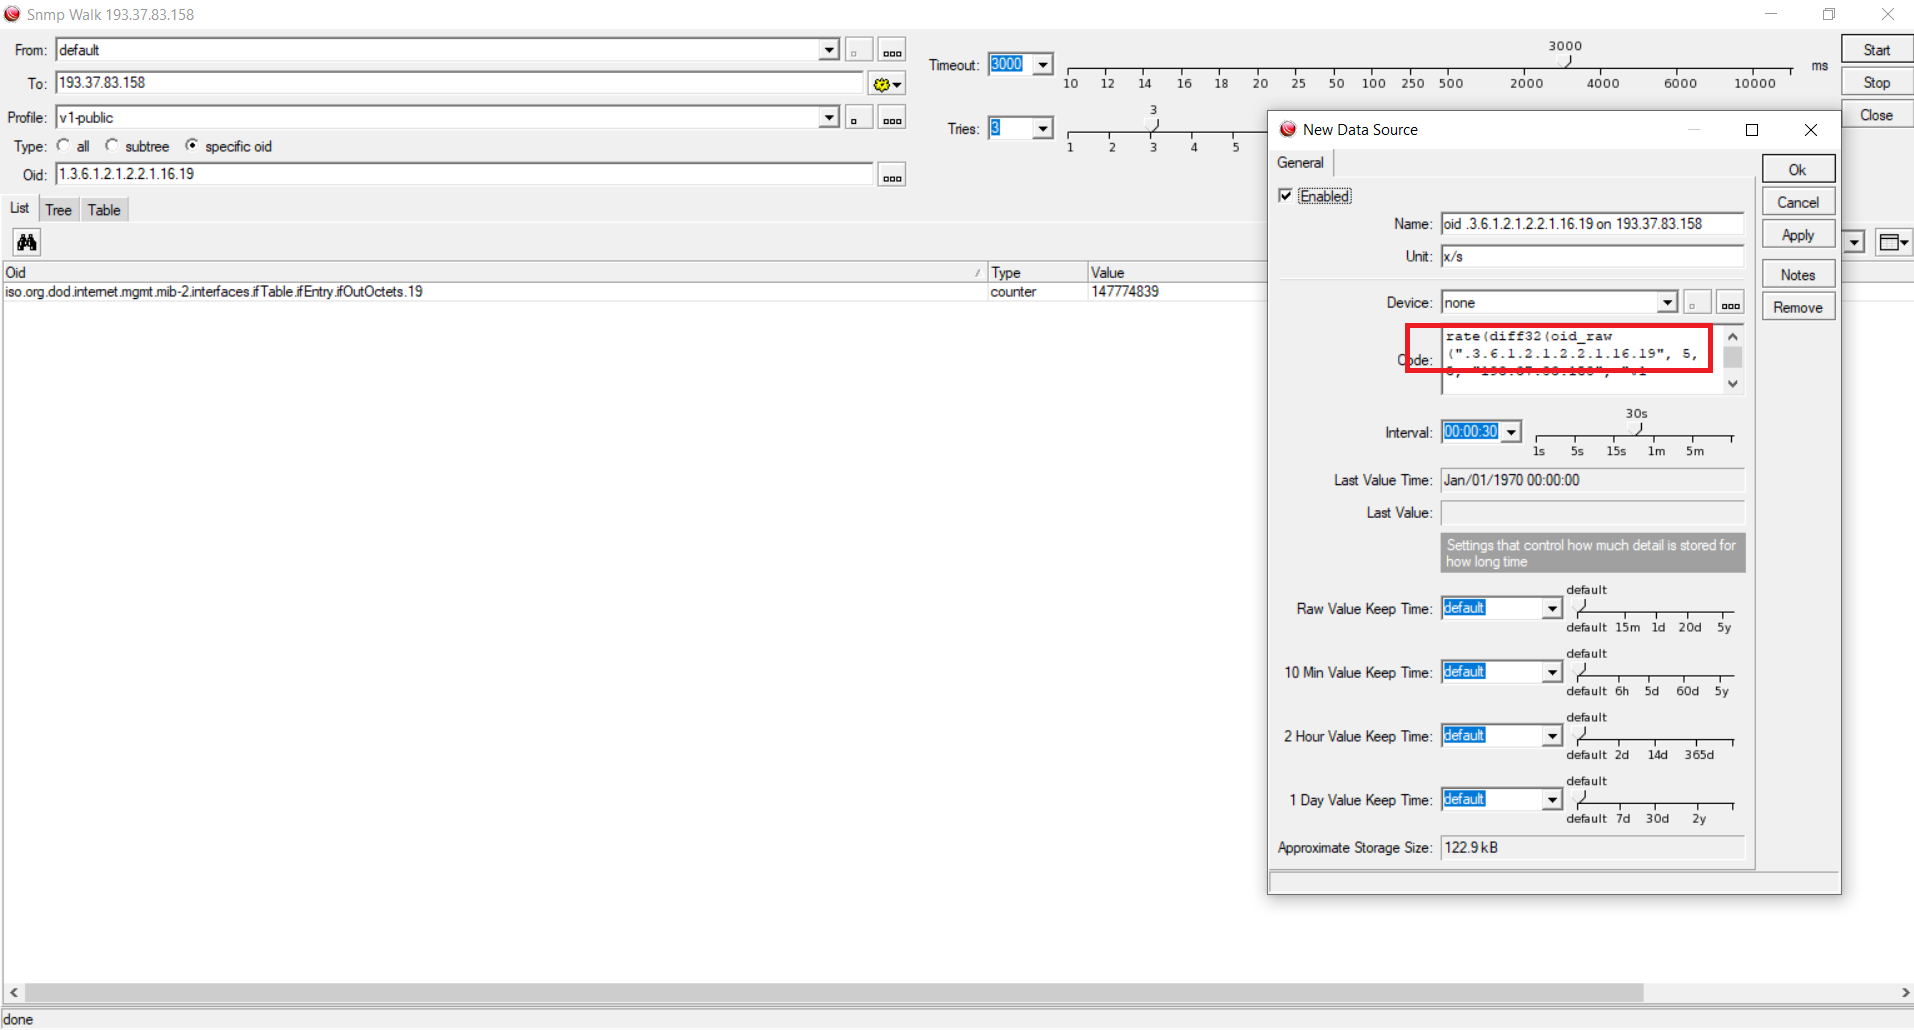Click the 2 Hour Value Keep Time slider handle

[x=1579, y=733]
